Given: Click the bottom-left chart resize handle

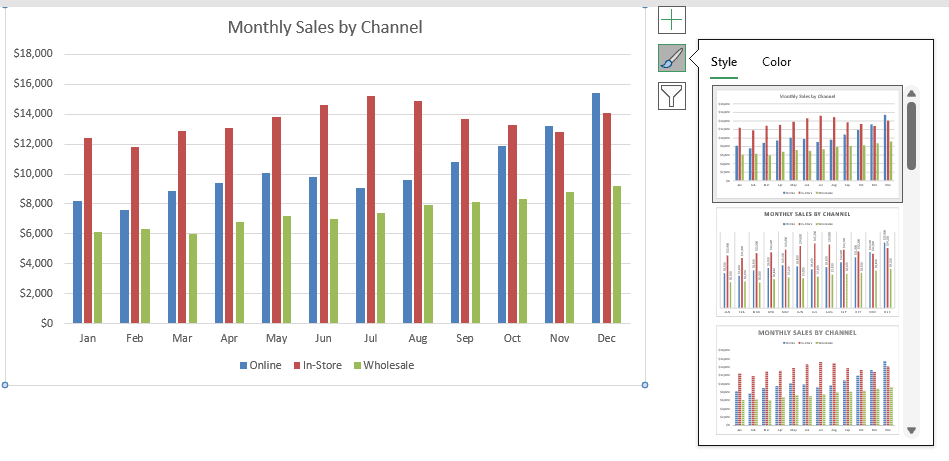Looking at the screenshot, I should pyautogui.click(x=5, y=385).
